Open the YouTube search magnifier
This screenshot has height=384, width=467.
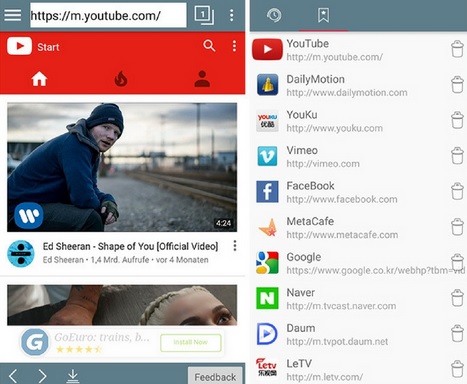pyautogui.click(x=209, y=46)
